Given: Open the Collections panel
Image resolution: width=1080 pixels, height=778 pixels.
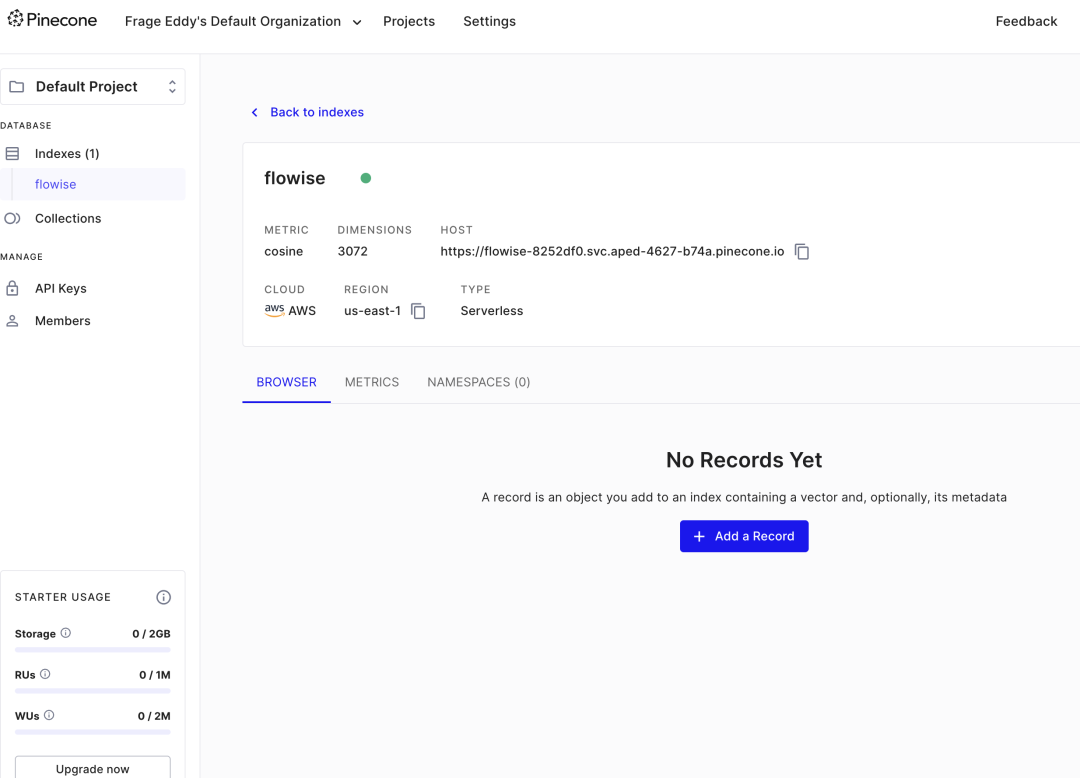Looking at the screenshot, I should [x=68, y=218].
